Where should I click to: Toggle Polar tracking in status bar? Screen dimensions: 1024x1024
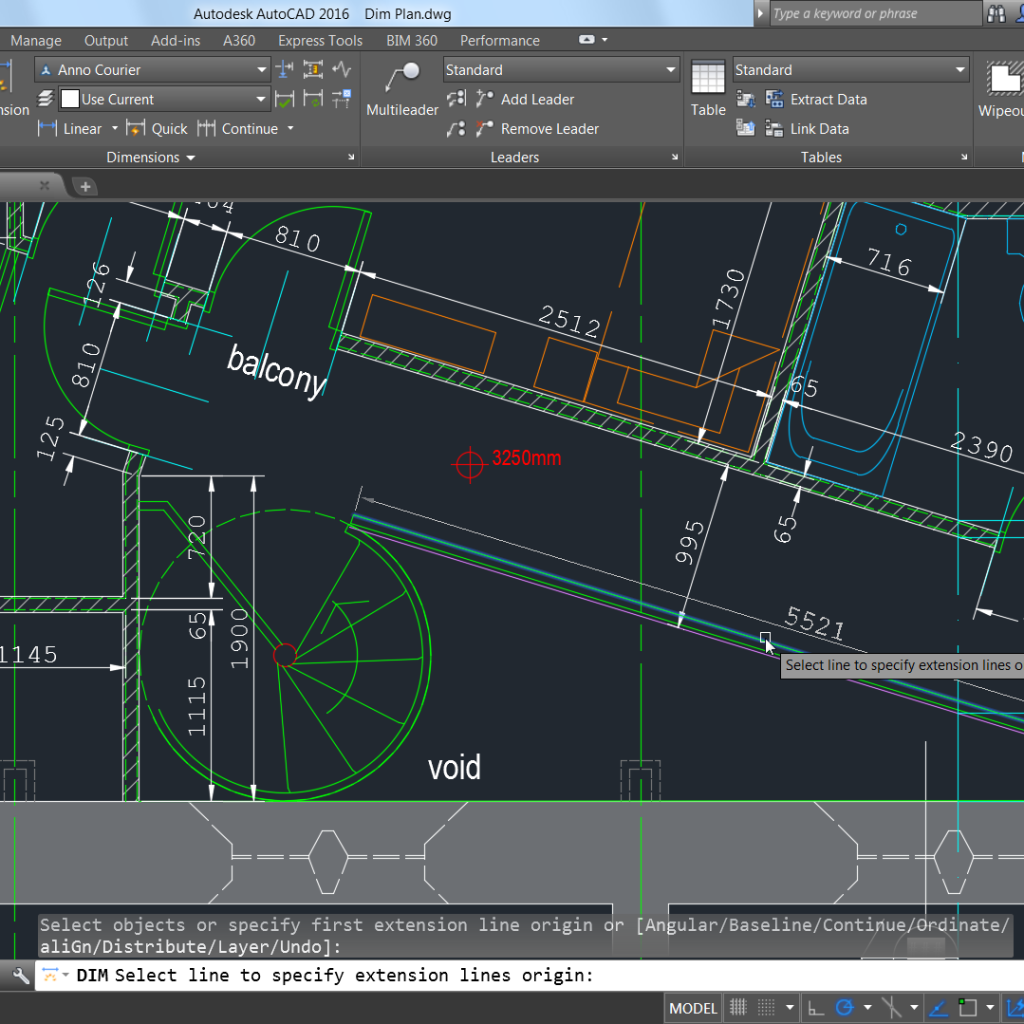tap(845, 1008)
